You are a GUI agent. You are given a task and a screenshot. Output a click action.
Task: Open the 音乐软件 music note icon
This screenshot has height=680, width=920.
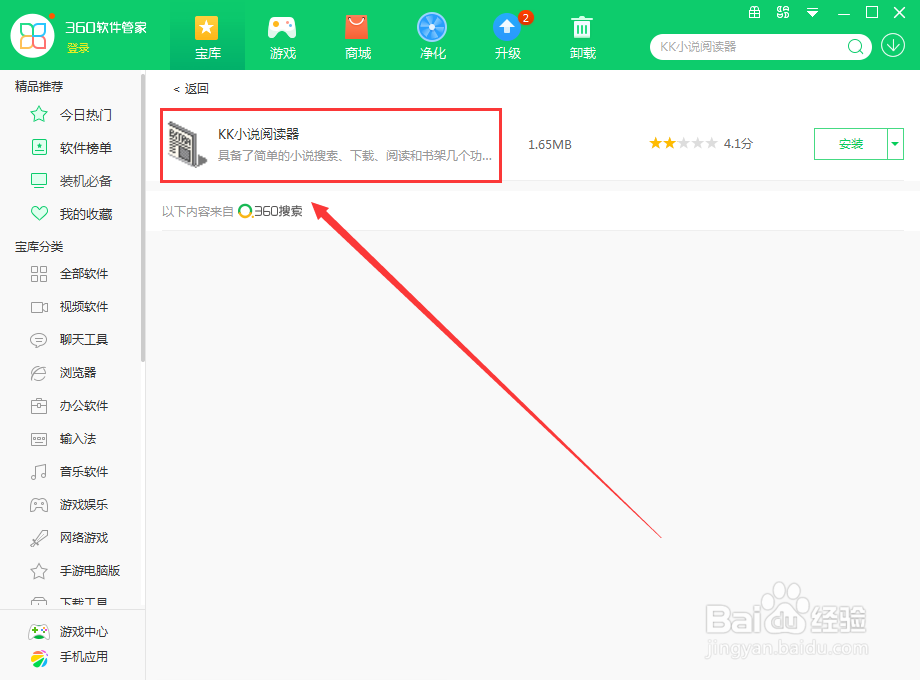click(x=39, y=472)
